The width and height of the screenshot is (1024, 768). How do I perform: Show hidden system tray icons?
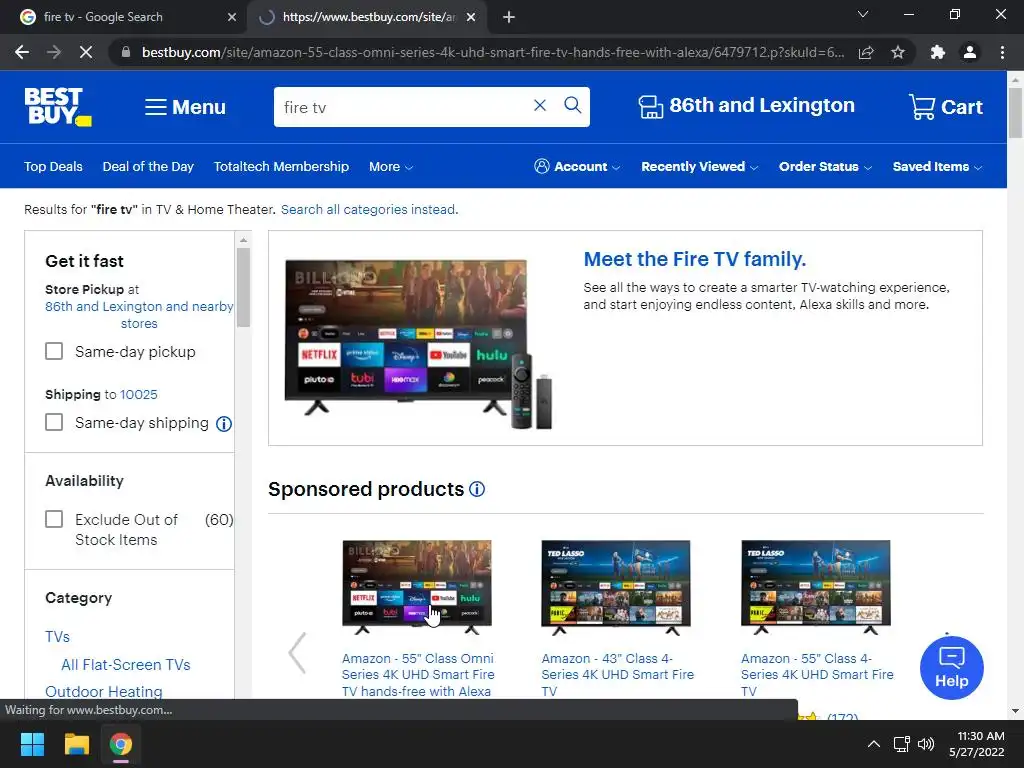click(874, 744)
